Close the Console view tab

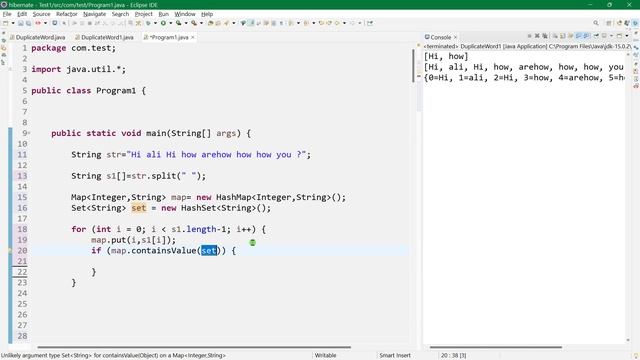(x=455, y=37)
